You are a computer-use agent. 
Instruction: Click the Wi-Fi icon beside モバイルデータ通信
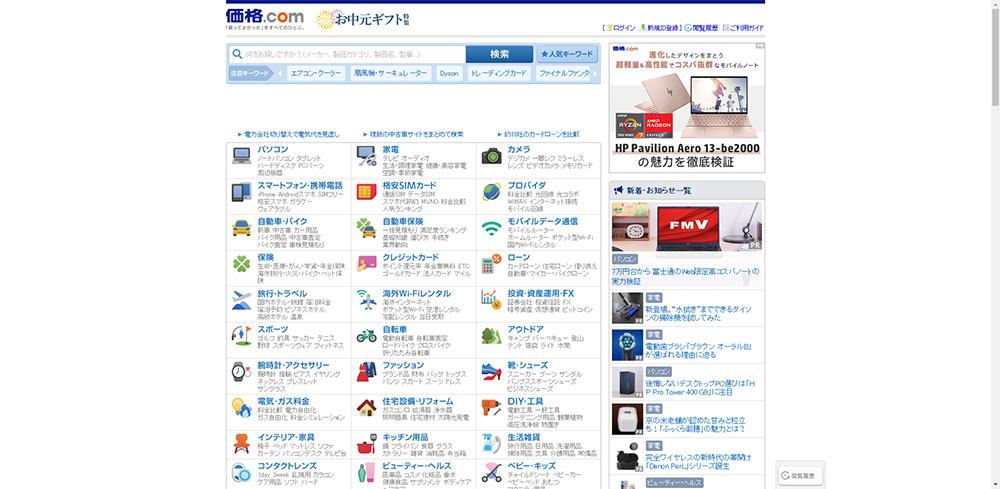click(491, 228)
